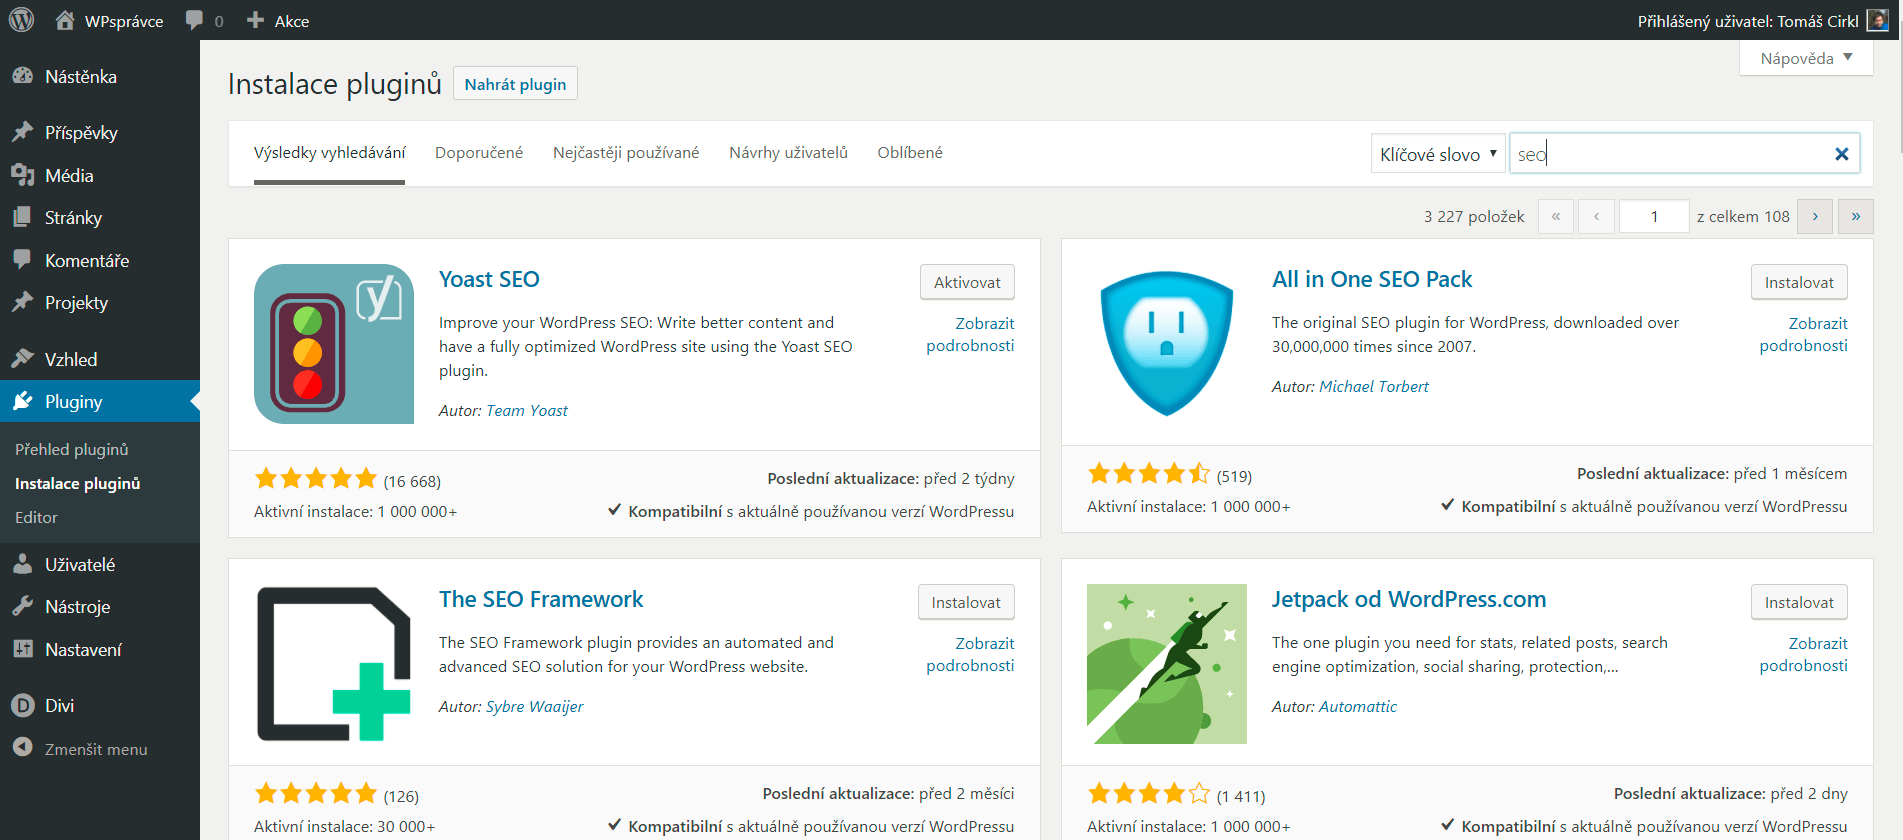Switch to Výsledky vyhledávání tab
Screen dimensions: 1903x840
(329, 153)
